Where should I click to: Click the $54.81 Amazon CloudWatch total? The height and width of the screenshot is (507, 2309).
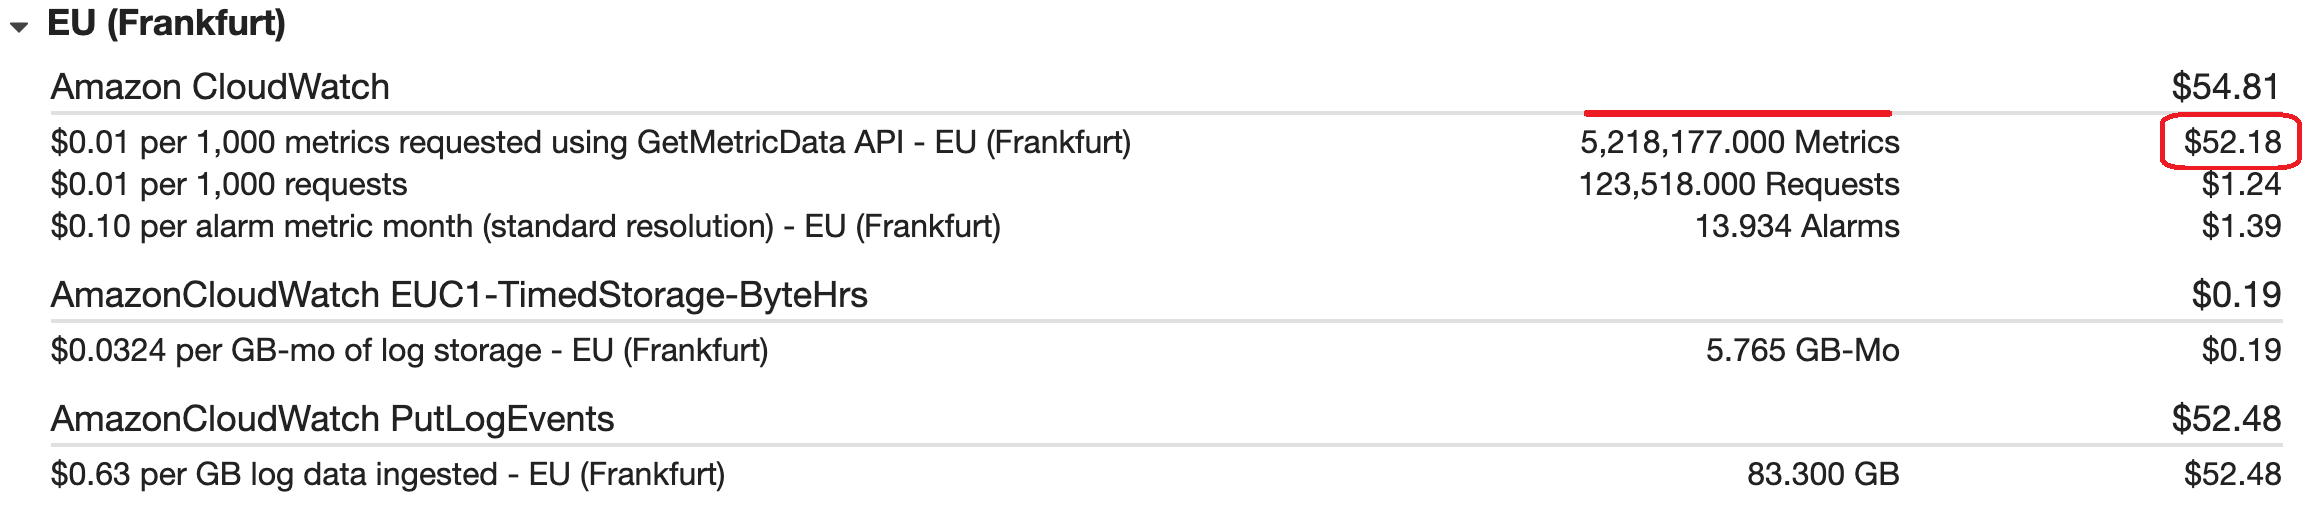(2224, 87)
